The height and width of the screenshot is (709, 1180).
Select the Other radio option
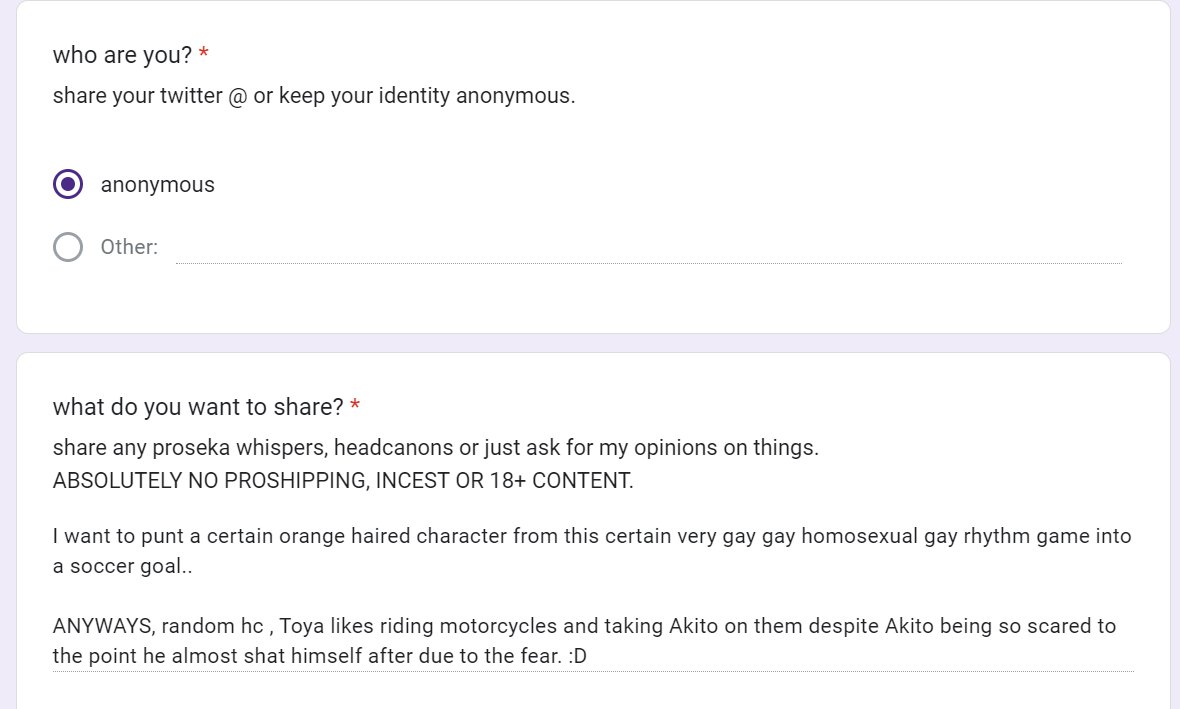click(x=68, y=247)
